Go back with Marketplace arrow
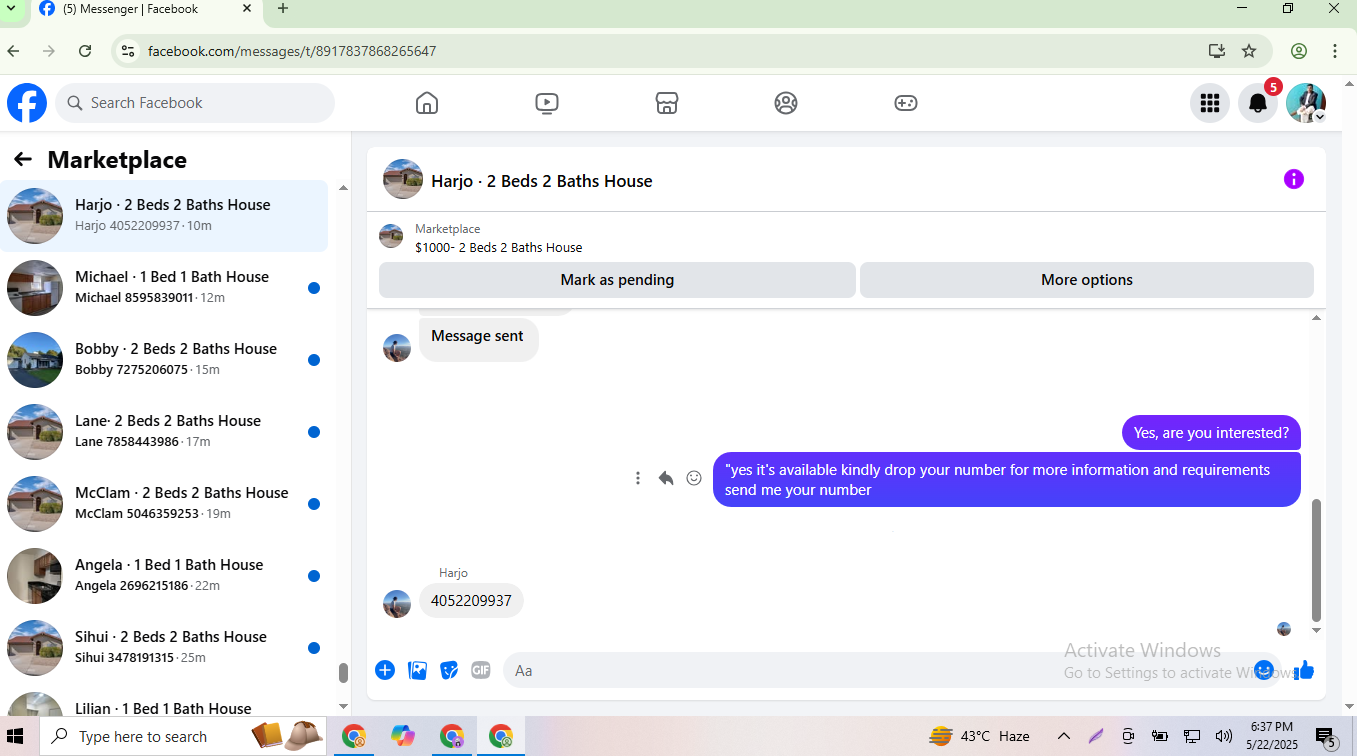1357x756 pixels. [23, 159]
